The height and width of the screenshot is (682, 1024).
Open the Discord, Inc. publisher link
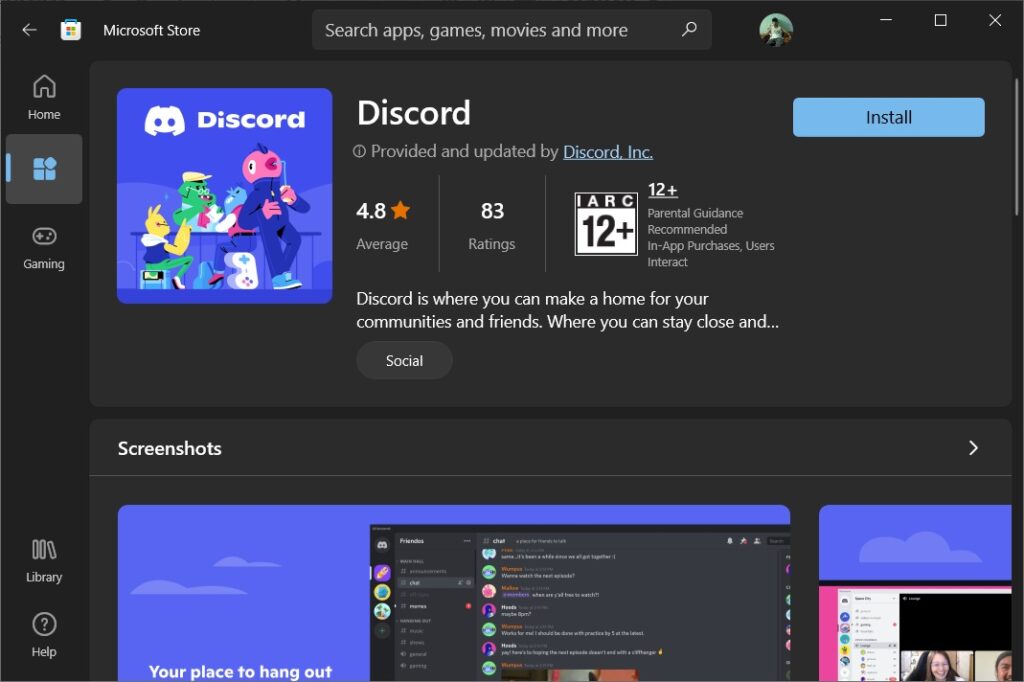point(608,152)
